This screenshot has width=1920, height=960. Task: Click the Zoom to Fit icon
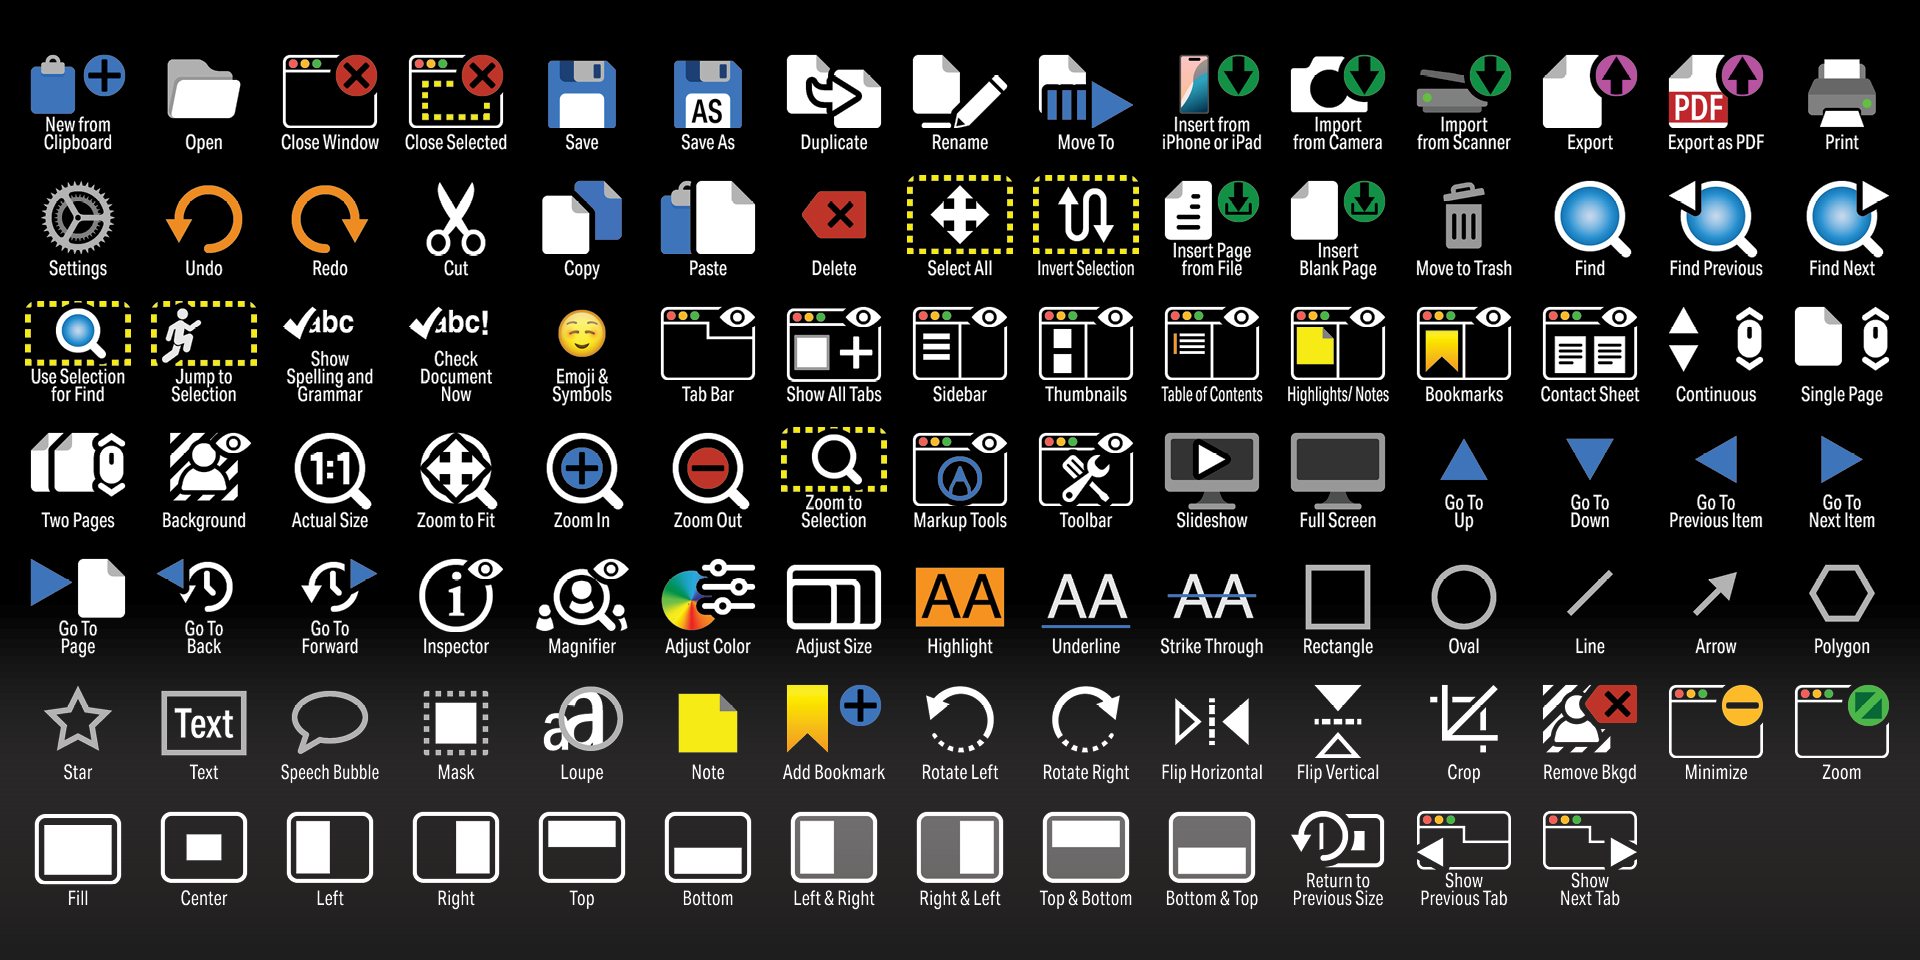click(456, 470)
